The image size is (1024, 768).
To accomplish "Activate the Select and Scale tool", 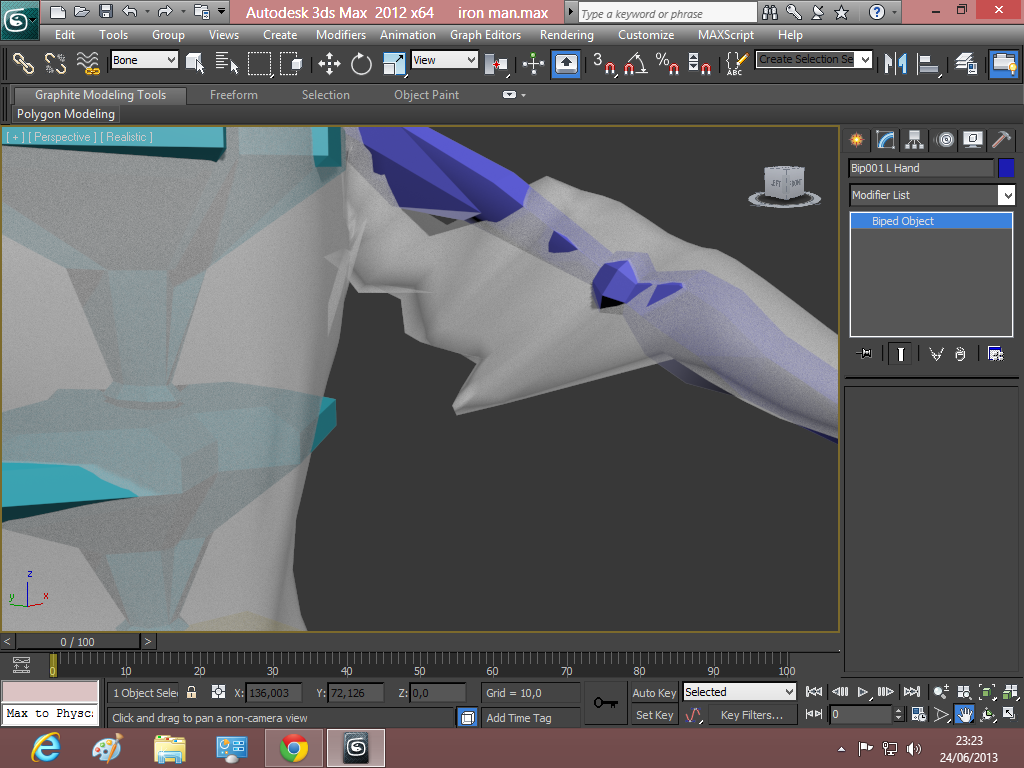I will 394,63.
